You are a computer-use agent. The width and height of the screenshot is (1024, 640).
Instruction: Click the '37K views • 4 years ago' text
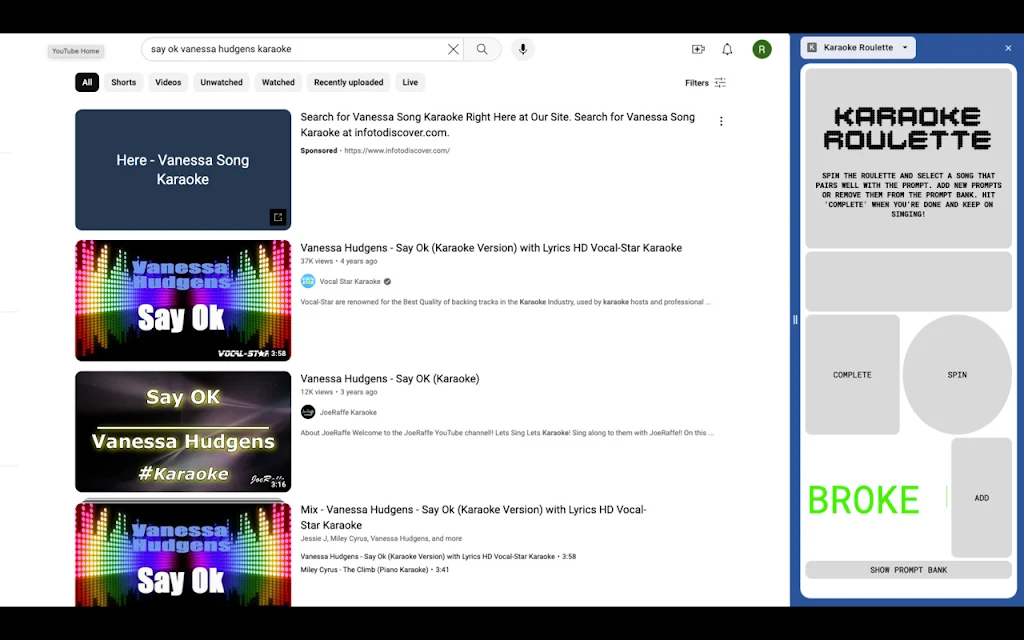coord(339,261)
